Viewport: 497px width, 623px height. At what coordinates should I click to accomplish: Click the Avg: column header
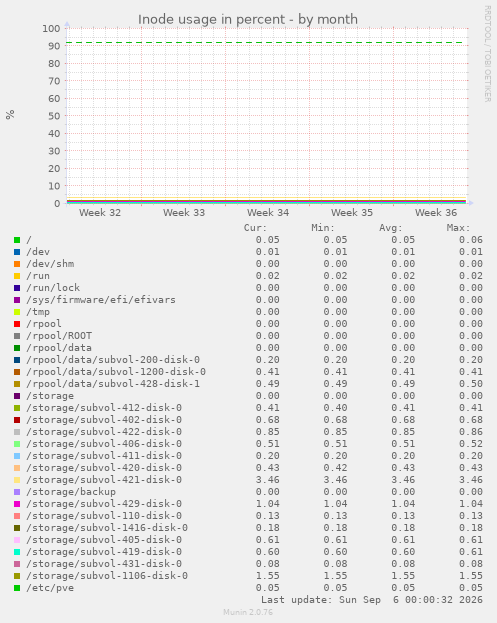391,228
